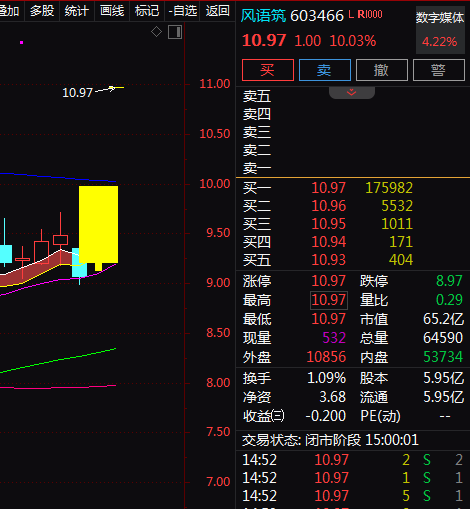The image size is (470, 509).
Task: Click the blue 卖 sell button
Action: [x=325, y=70]
